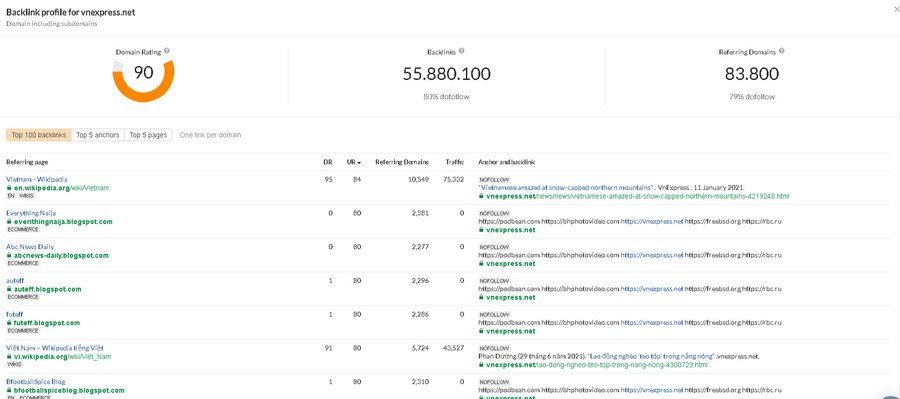900x399 pixels.
Task: Open 'Vietnamese amazed at snow-capped northern mountains' anchor
Action: coord(566,188)
